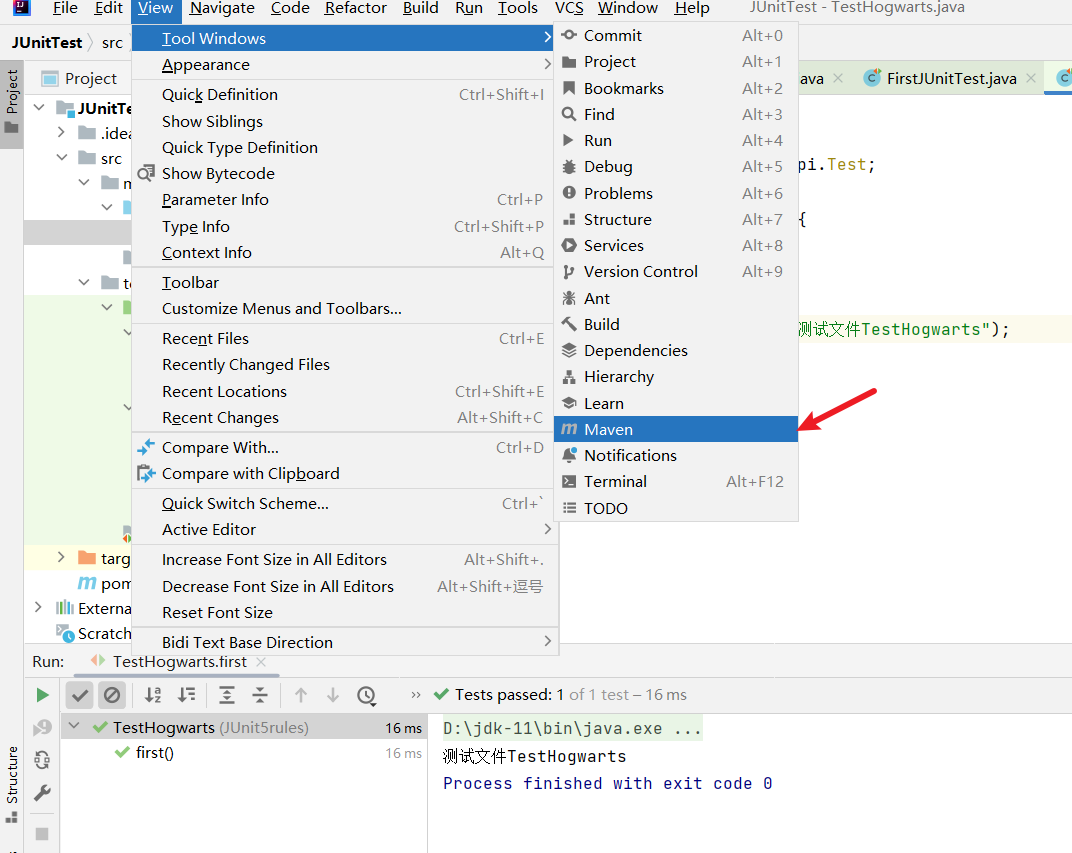Switch to the FirstJUnitTest.java editor tab
The width and height of the screenshot is (1072, 853).
click(950, 78)
